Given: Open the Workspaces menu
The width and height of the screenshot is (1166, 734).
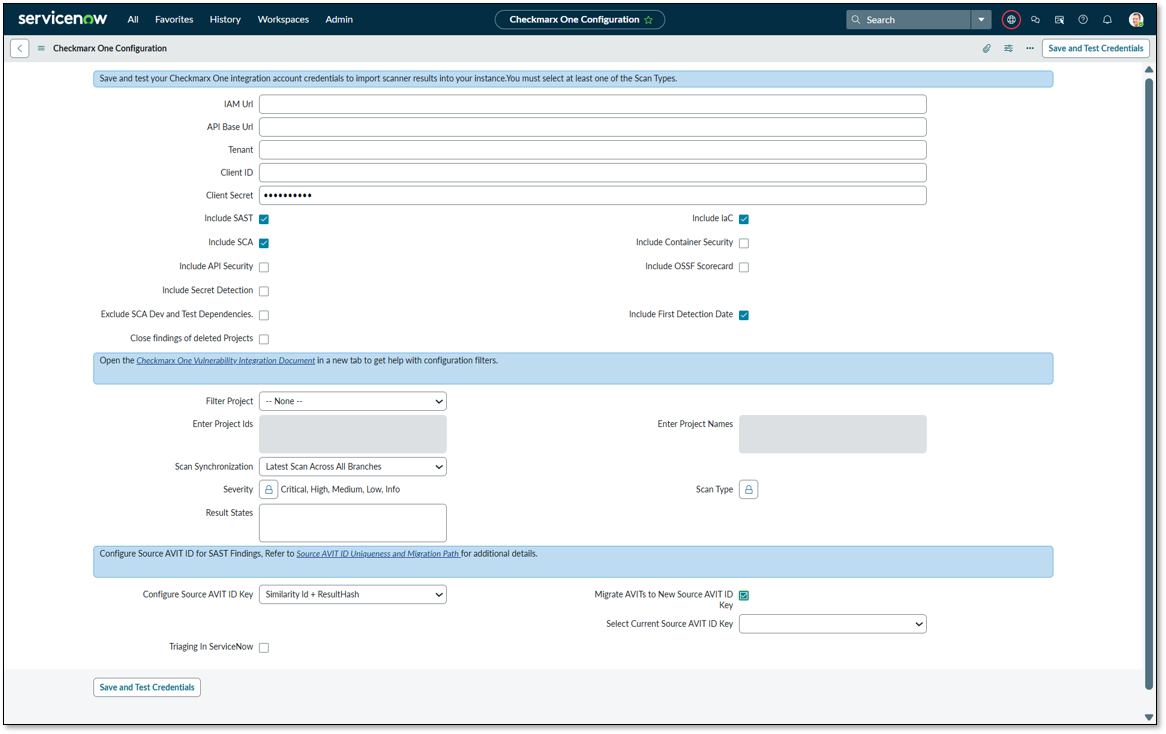Looking at the screenshot, I should 283,19.
